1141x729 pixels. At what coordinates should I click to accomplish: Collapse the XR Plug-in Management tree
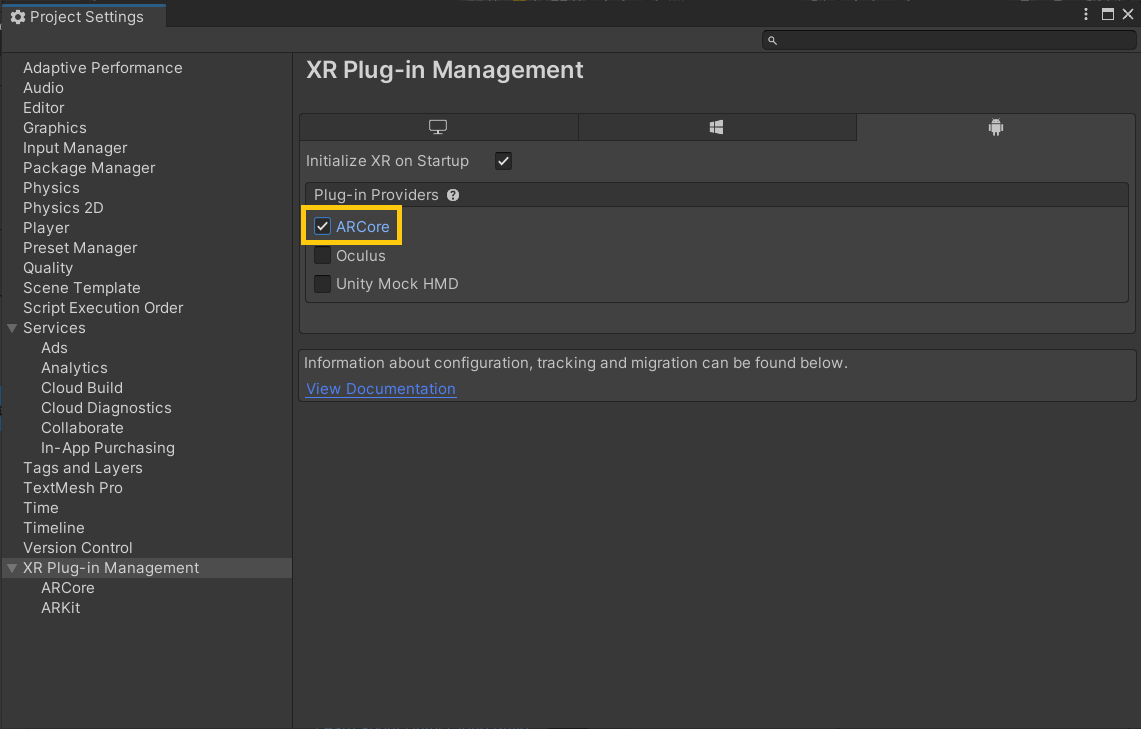click(x=12, y=568)
